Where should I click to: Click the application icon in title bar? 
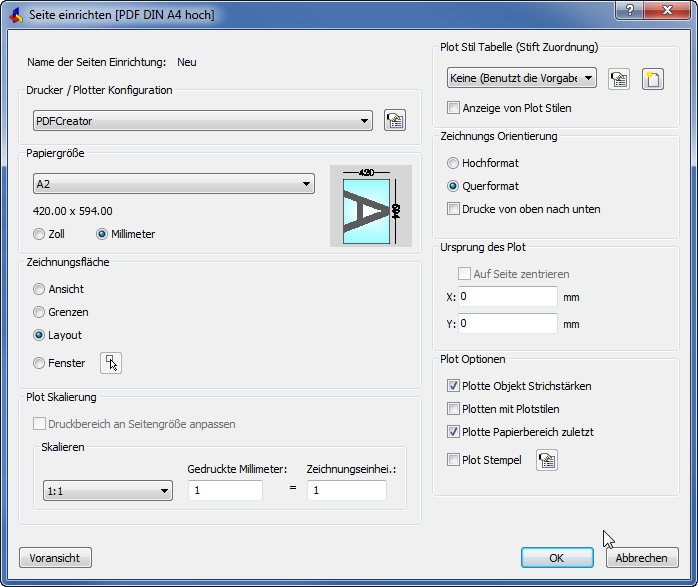(15, 15)
